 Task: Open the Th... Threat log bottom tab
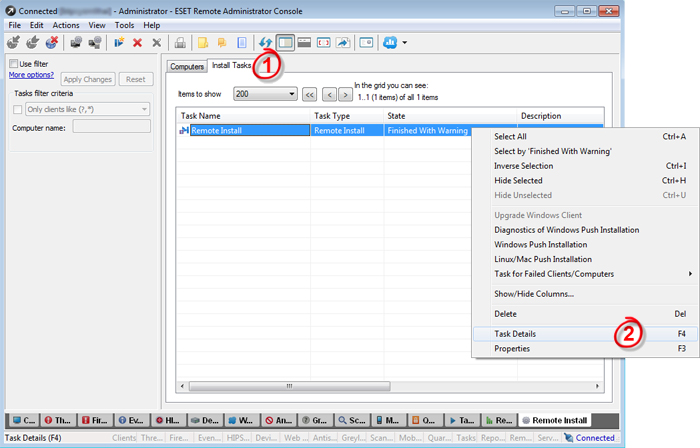58,420
